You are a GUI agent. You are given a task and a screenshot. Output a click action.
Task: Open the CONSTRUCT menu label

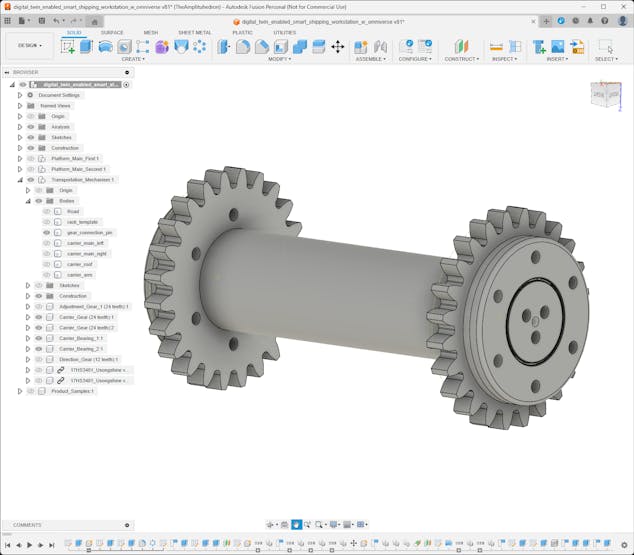pyautogui.click(x=461, y=59)
